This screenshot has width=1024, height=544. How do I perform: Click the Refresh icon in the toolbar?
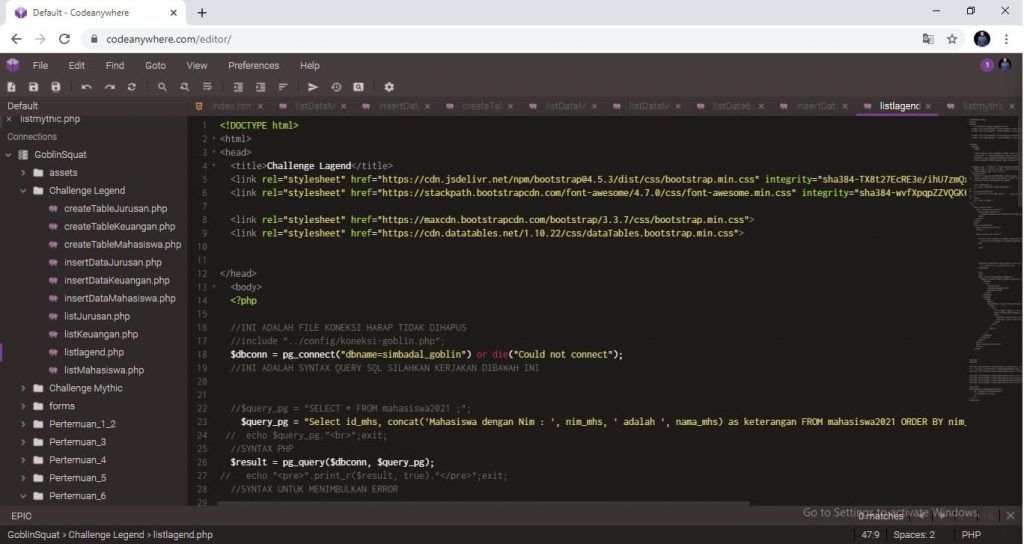(131, 87)
